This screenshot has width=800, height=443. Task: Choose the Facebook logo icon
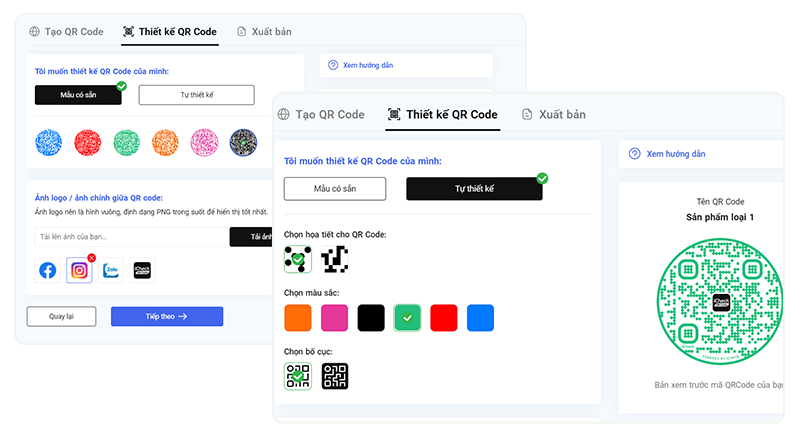48,270
